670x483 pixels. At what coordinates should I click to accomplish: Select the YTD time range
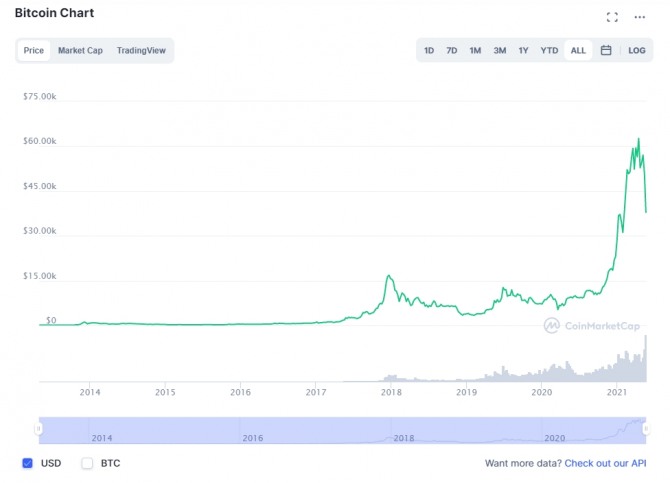pyautogui.click(x=549, y=50)
